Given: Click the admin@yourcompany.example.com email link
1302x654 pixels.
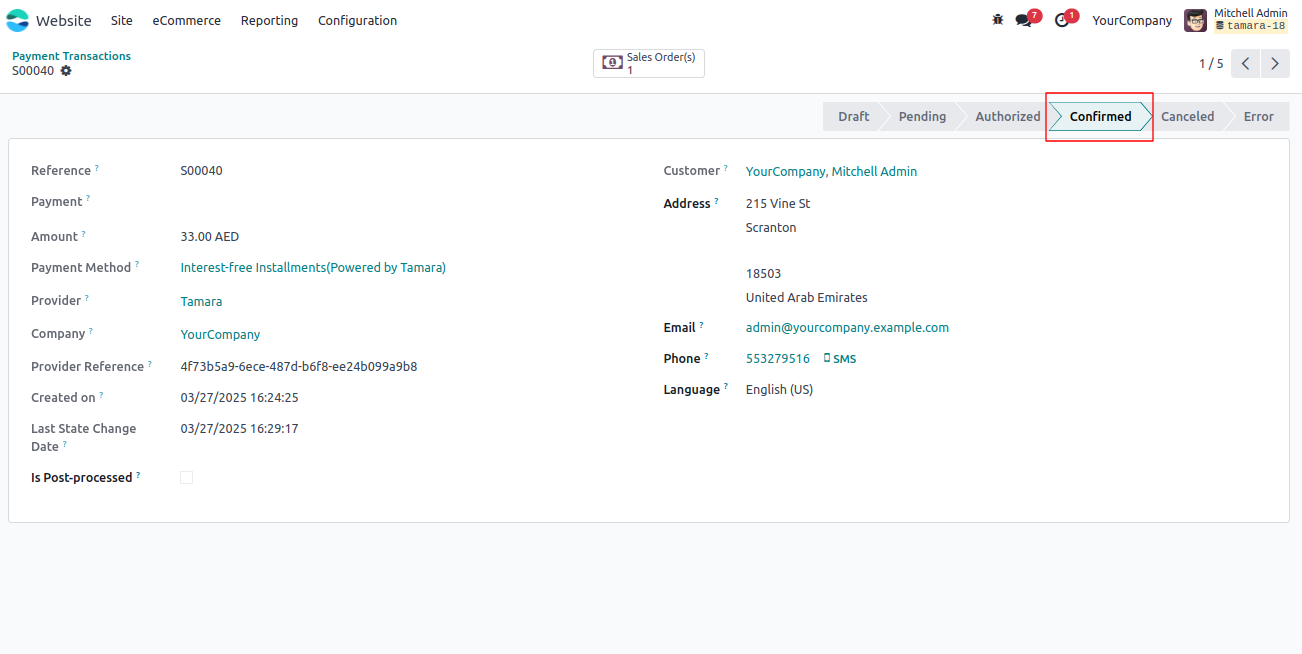Looking at the screenshot, I should coord(847,327).
